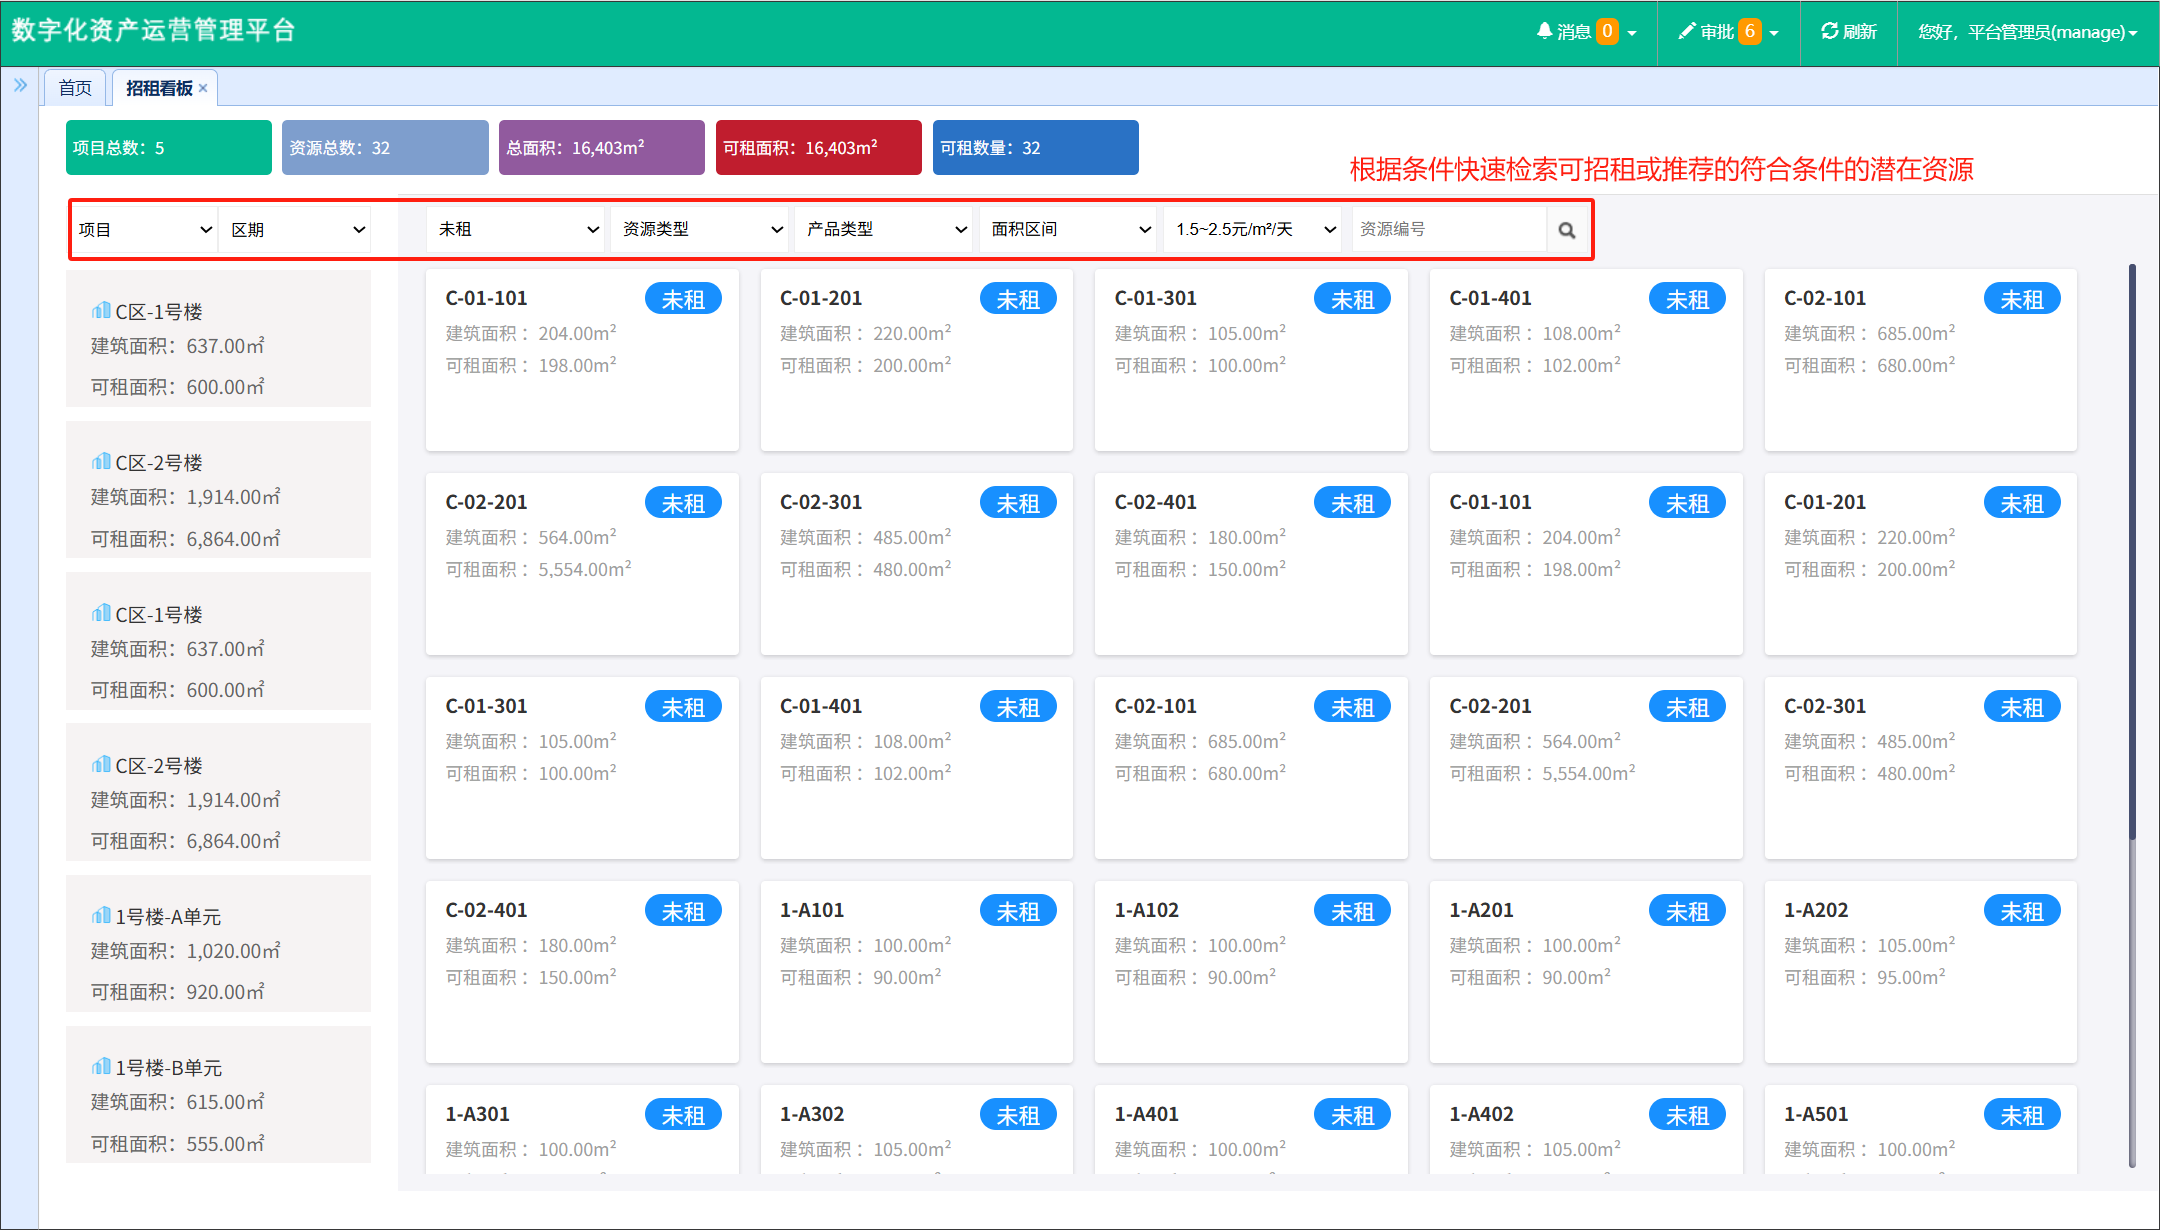This screenshot has height=1230, width=2160.
Task: Expand the sidebar with double-chevron icon
Action: 20,86
